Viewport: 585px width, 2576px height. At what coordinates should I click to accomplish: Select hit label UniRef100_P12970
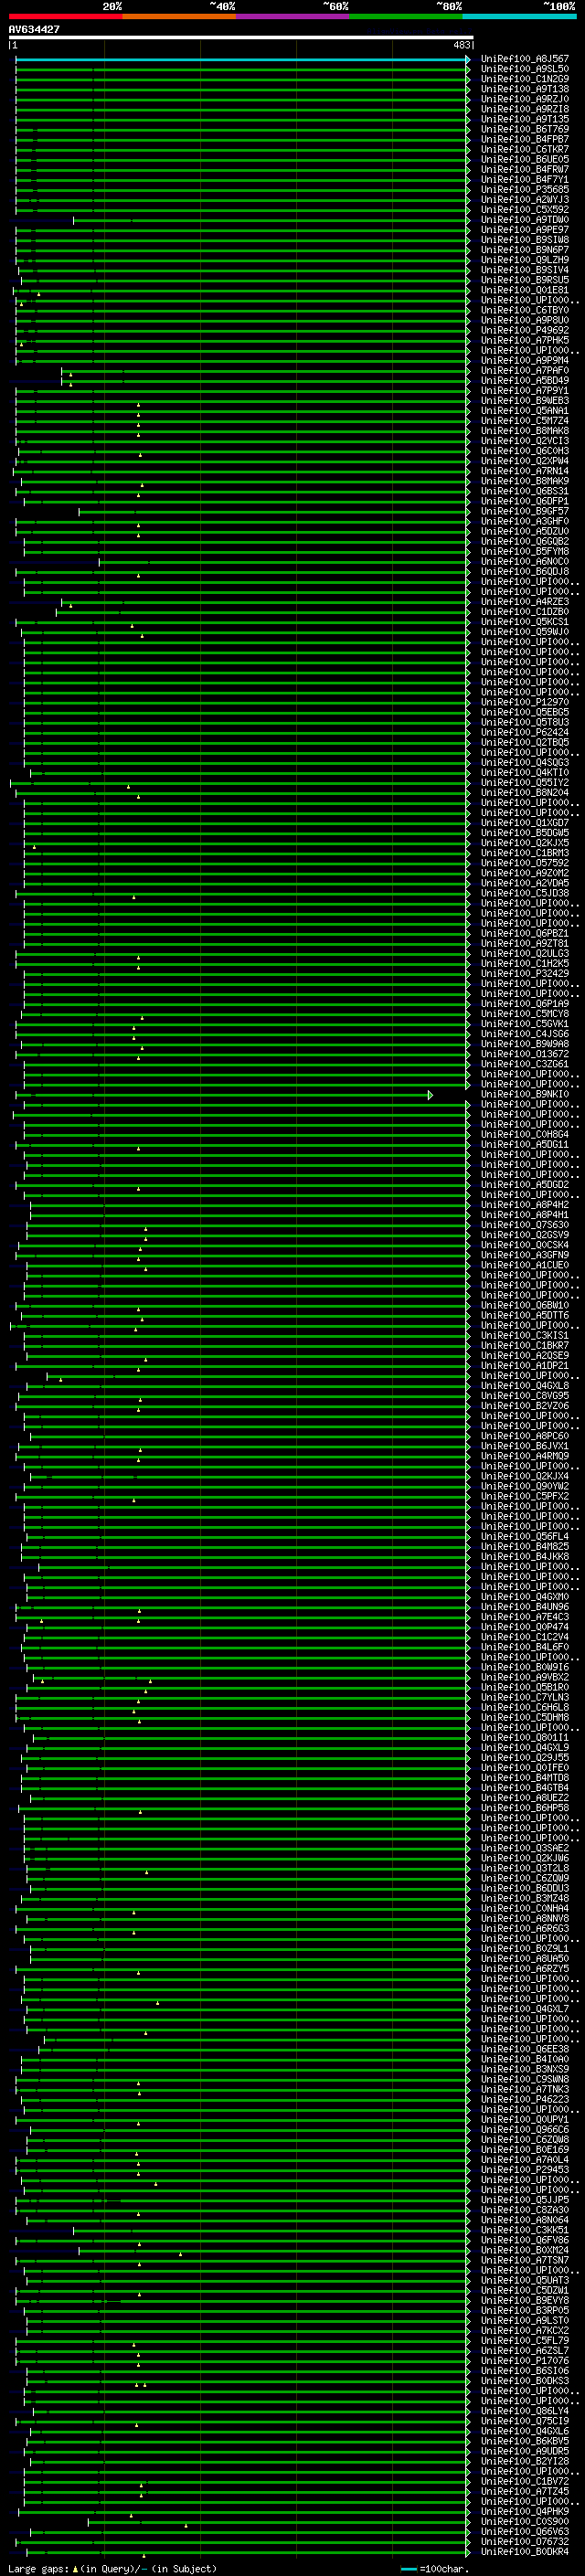(525, 702)
